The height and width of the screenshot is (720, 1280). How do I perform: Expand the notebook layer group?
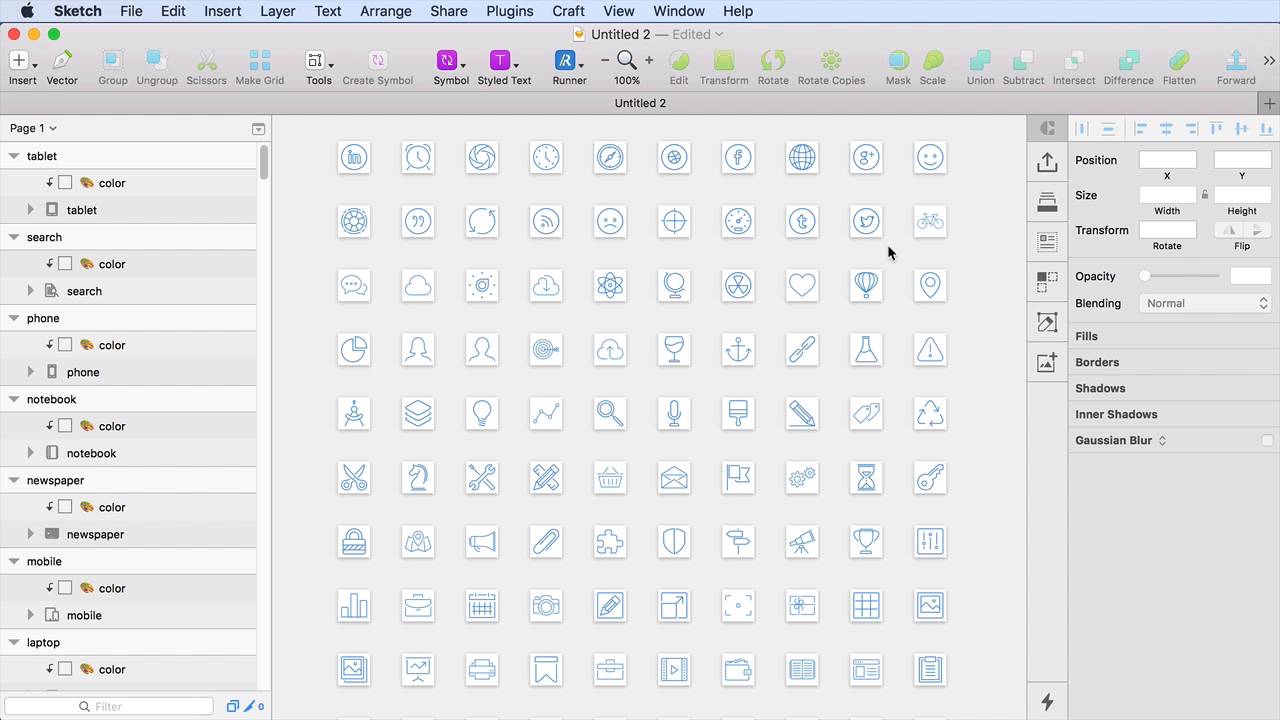[30, 453]
